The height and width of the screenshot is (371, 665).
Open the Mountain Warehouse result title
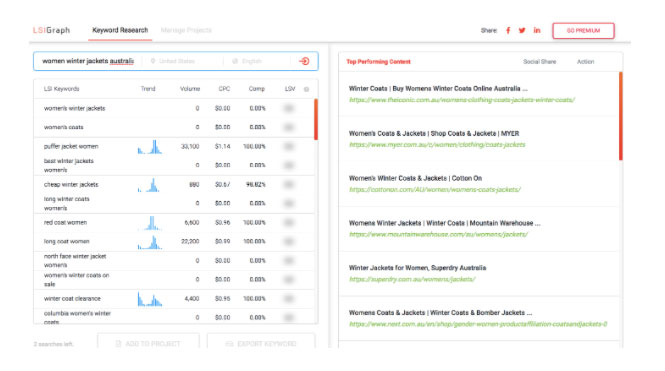(444, 223)
